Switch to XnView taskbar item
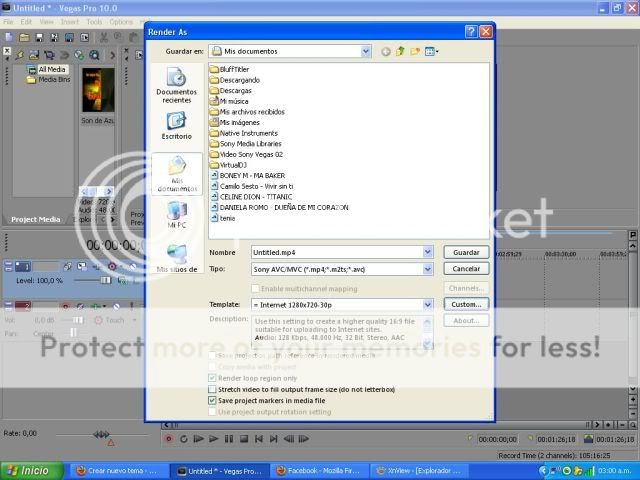The height and width of the screenshot is (480, 640). coord(418,471)
